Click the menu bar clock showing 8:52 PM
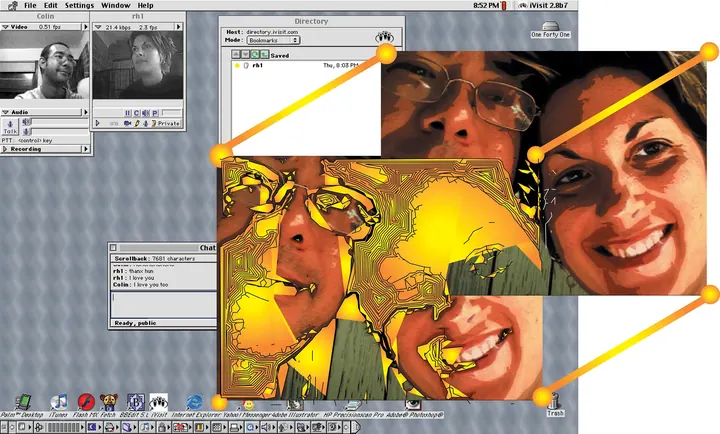Image resolution: width=720 pixels, height=434 pixels. tap(486, 6)
